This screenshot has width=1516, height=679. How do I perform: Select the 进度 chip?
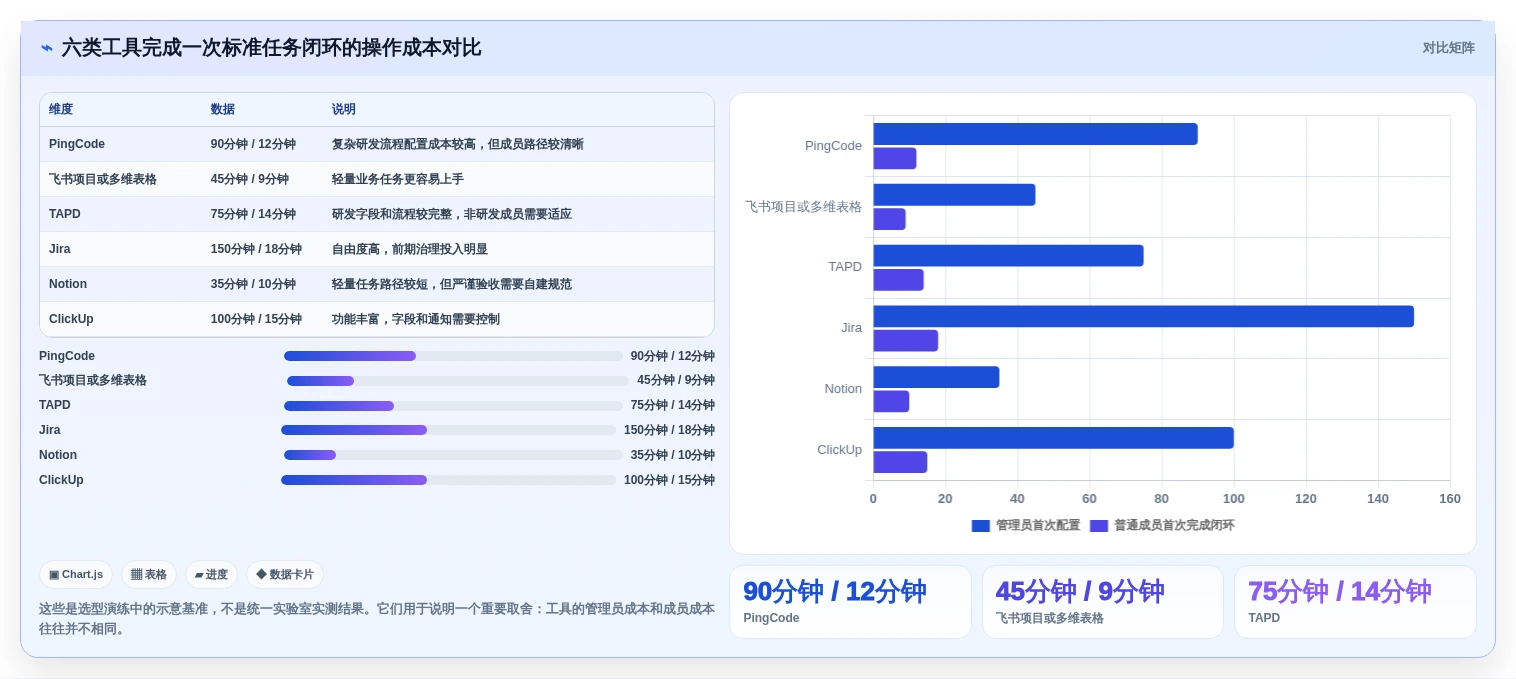click(x=211, y=575)
